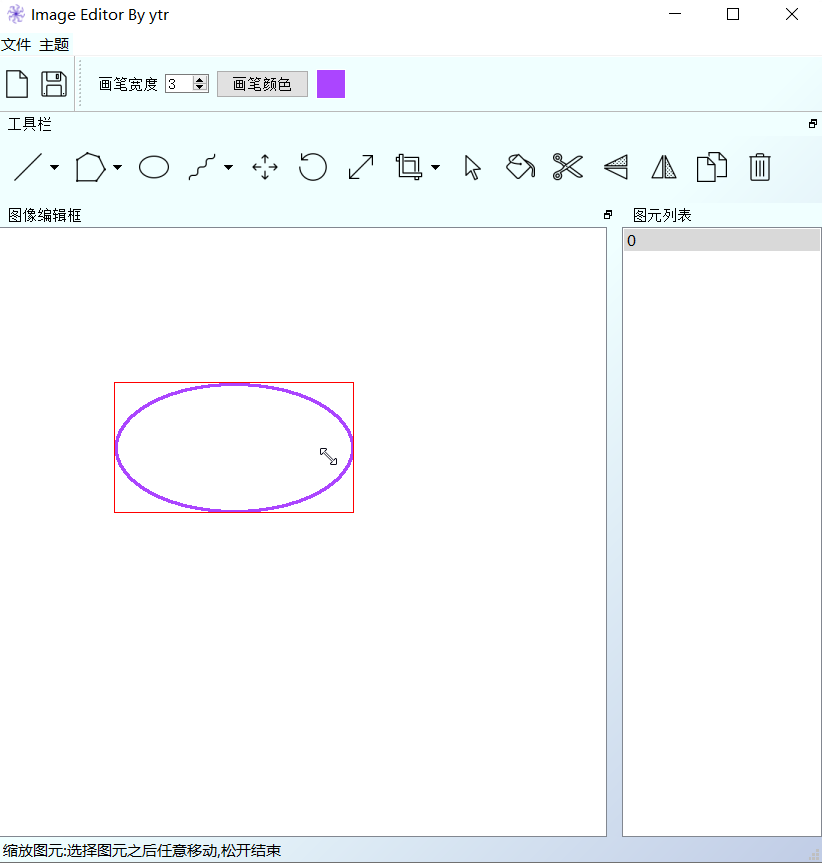
Task: Click the 画笔宽度 value field
Action: point(179,84)
